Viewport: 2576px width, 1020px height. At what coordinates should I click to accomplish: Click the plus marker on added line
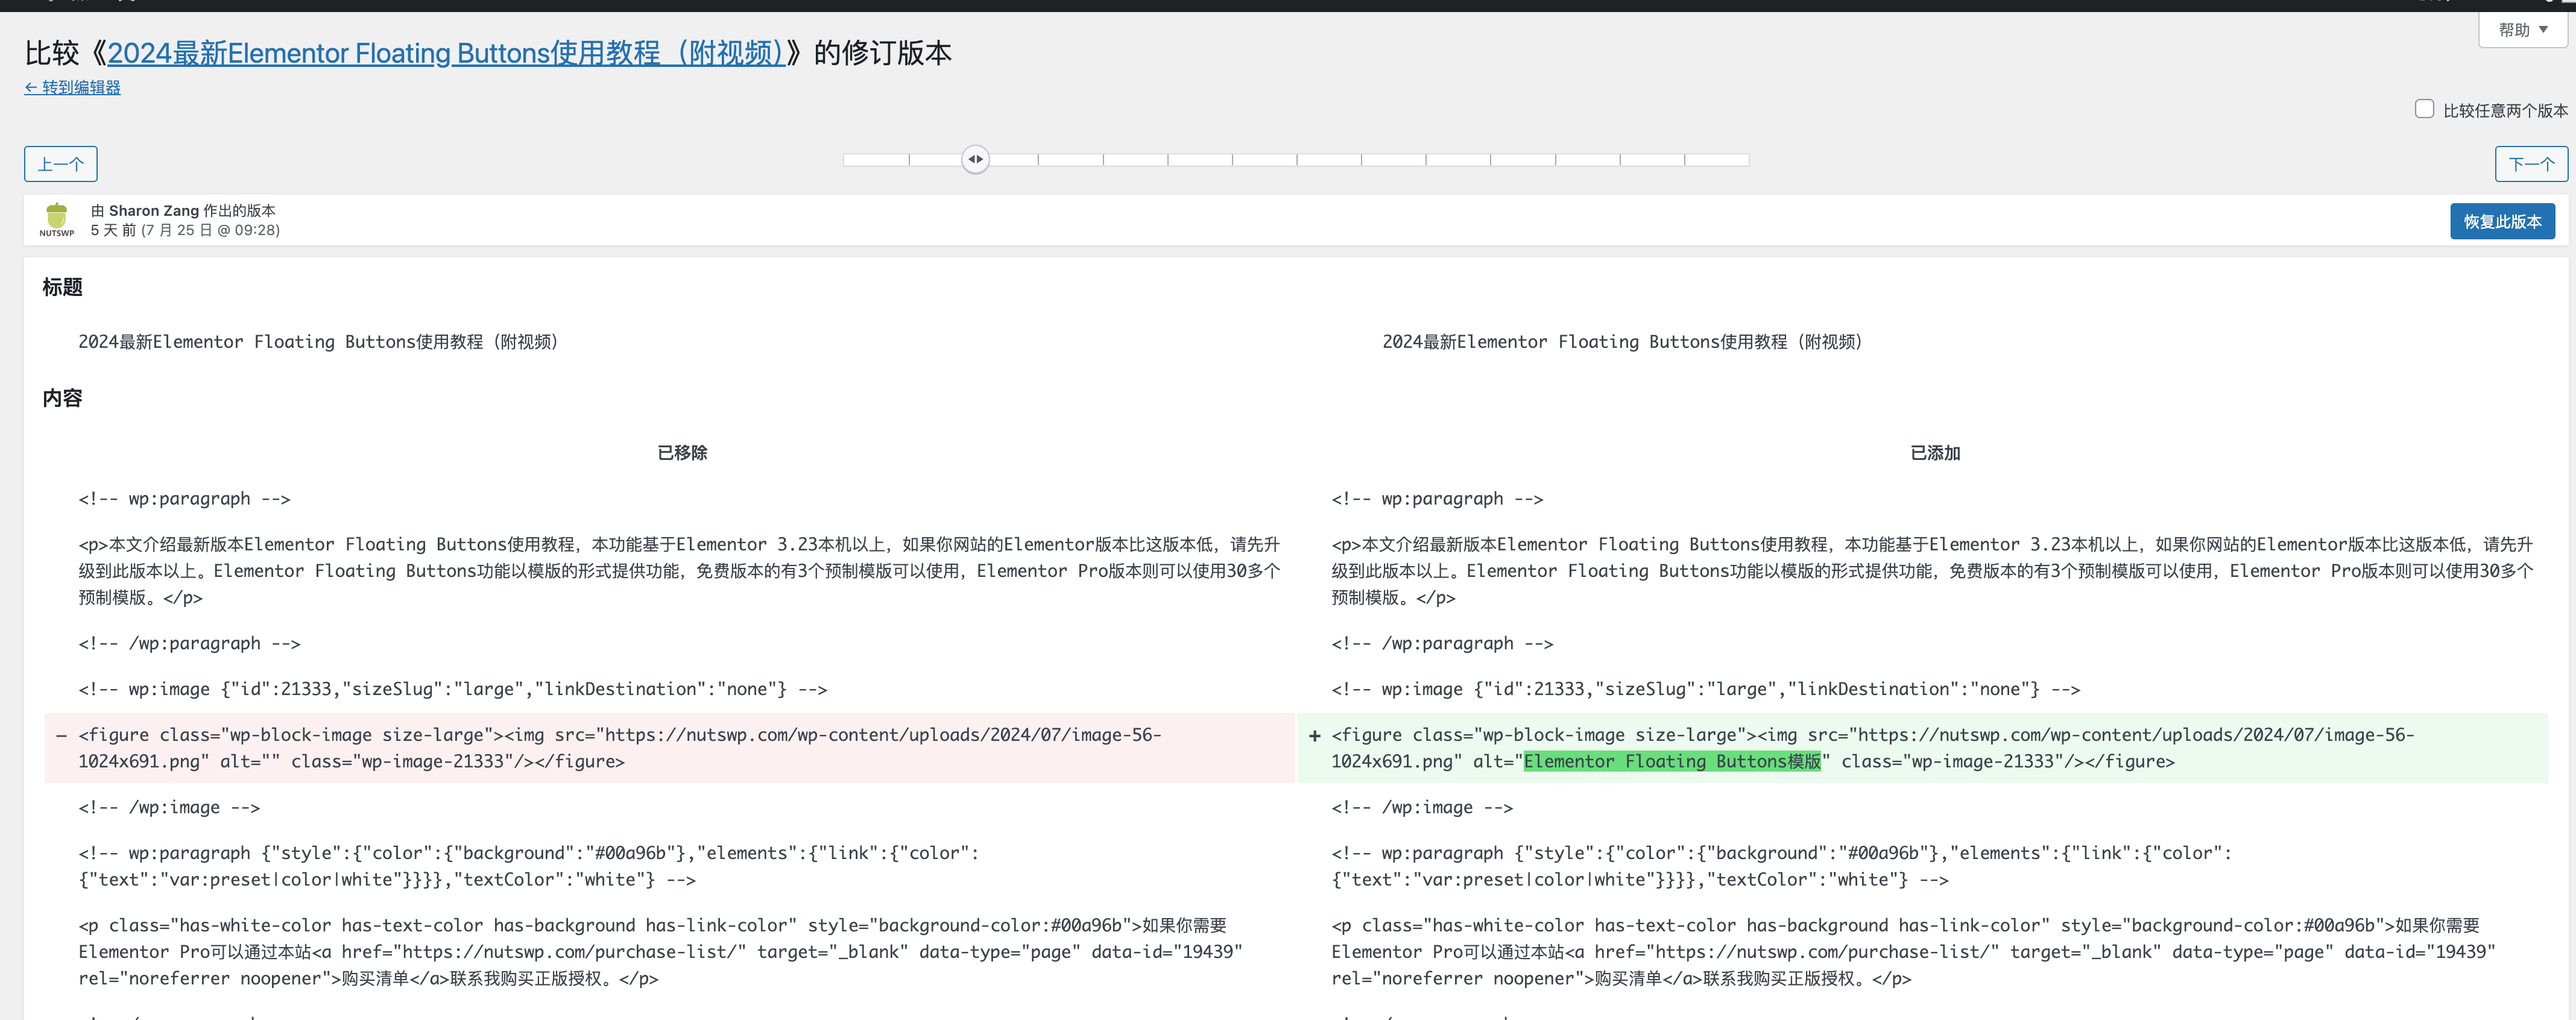tap(1314, 736)
